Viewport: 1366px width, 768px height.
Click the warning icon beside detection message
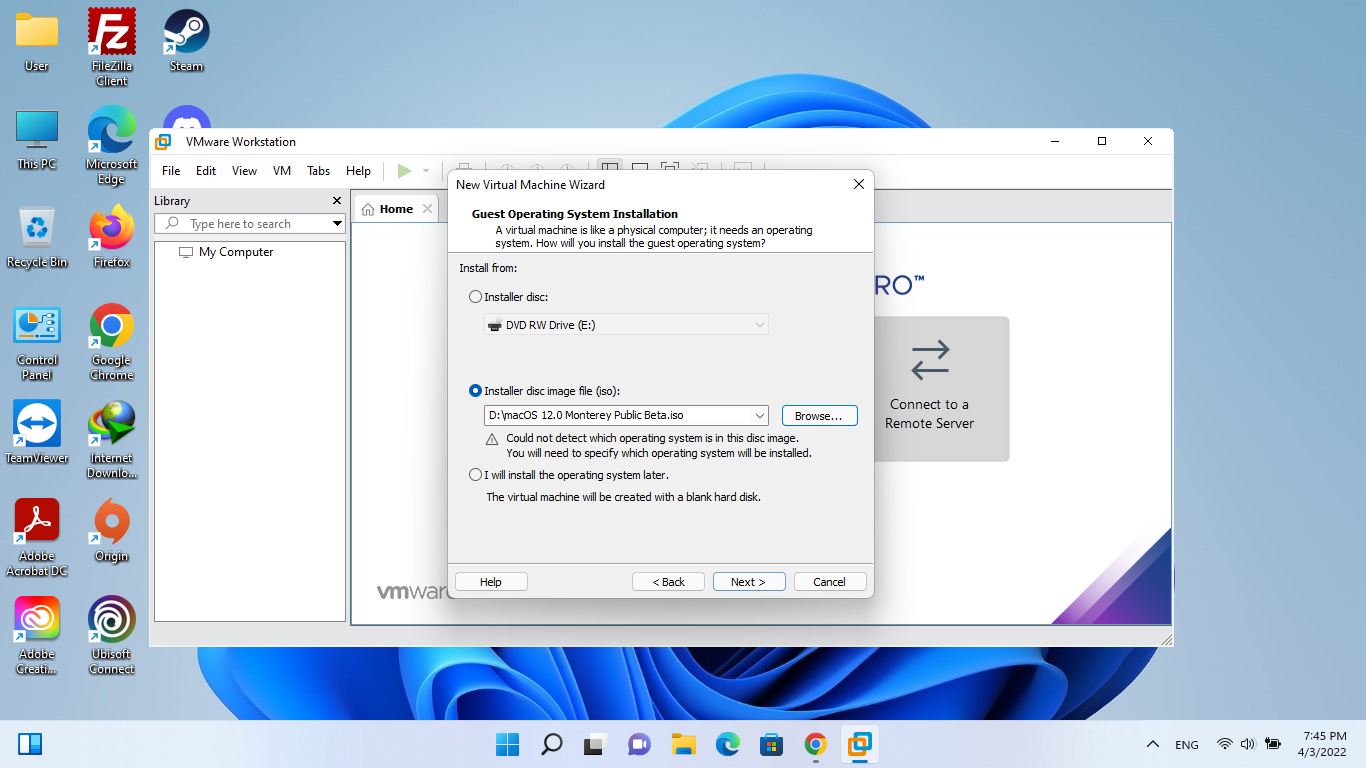(x=492, y=439)
